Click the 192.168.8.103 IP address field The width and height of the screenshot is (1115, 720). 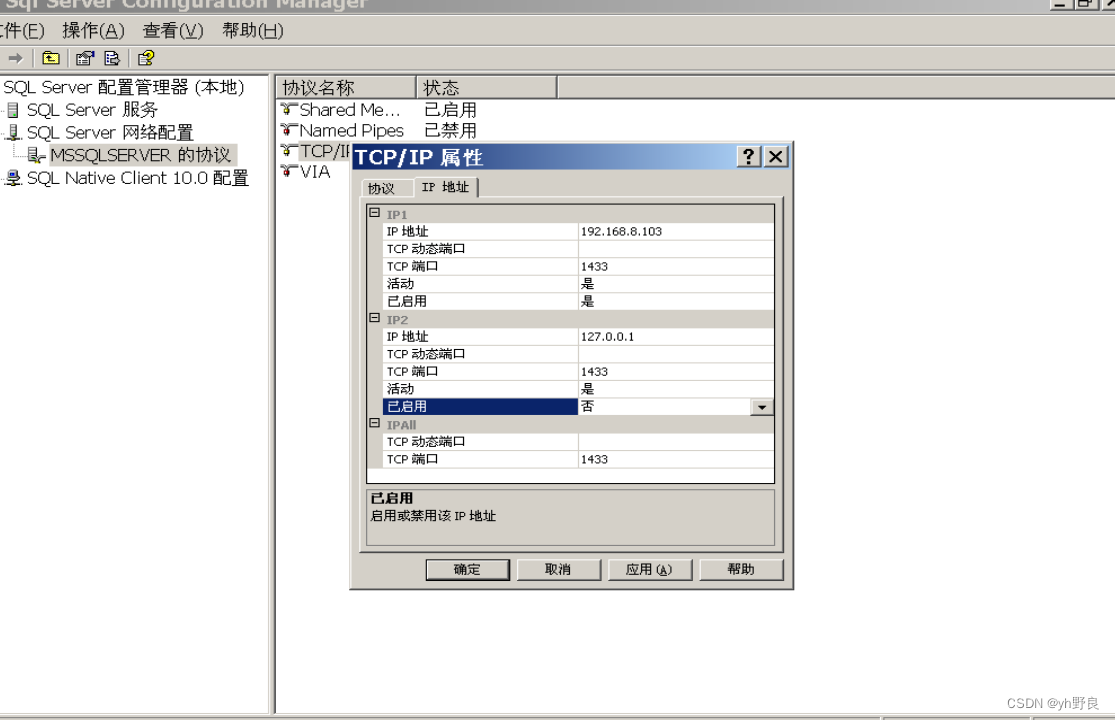coord(676,231)
